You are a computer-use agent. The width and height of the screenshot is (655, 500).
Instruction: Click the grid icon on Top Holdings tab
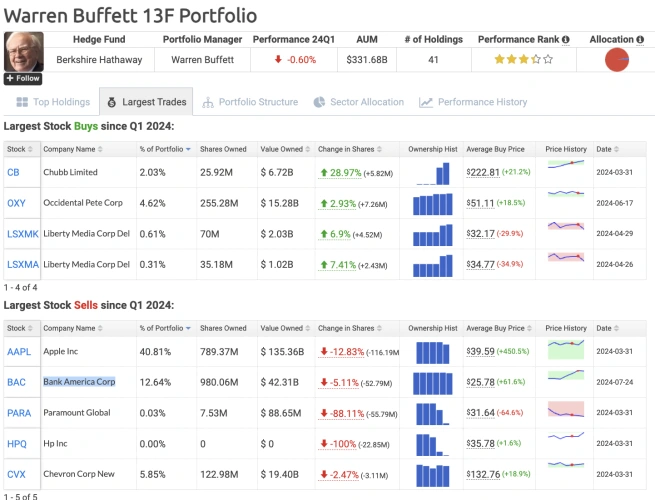[x=22, y=102]
